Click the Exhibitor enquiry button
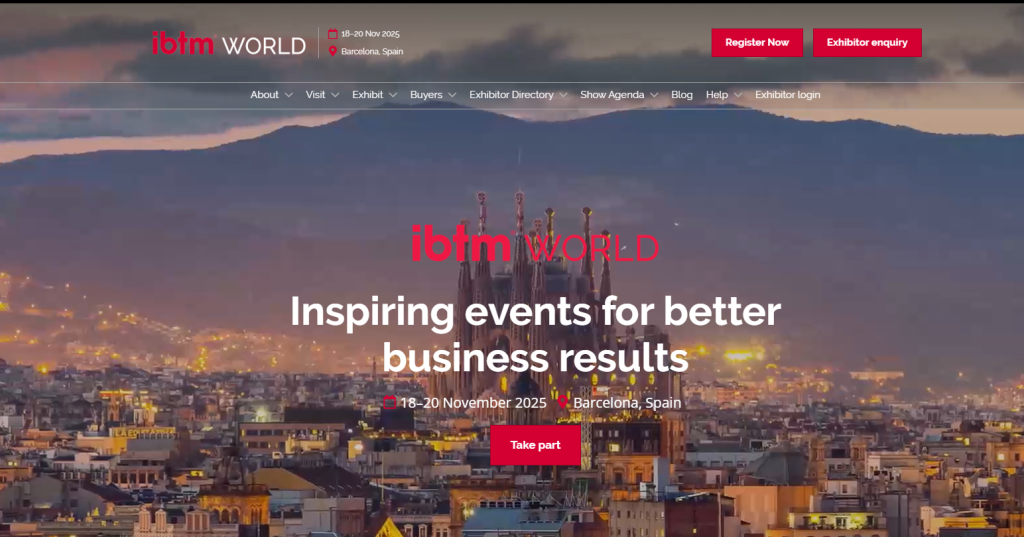The image size is (1024, 537). 867,42
